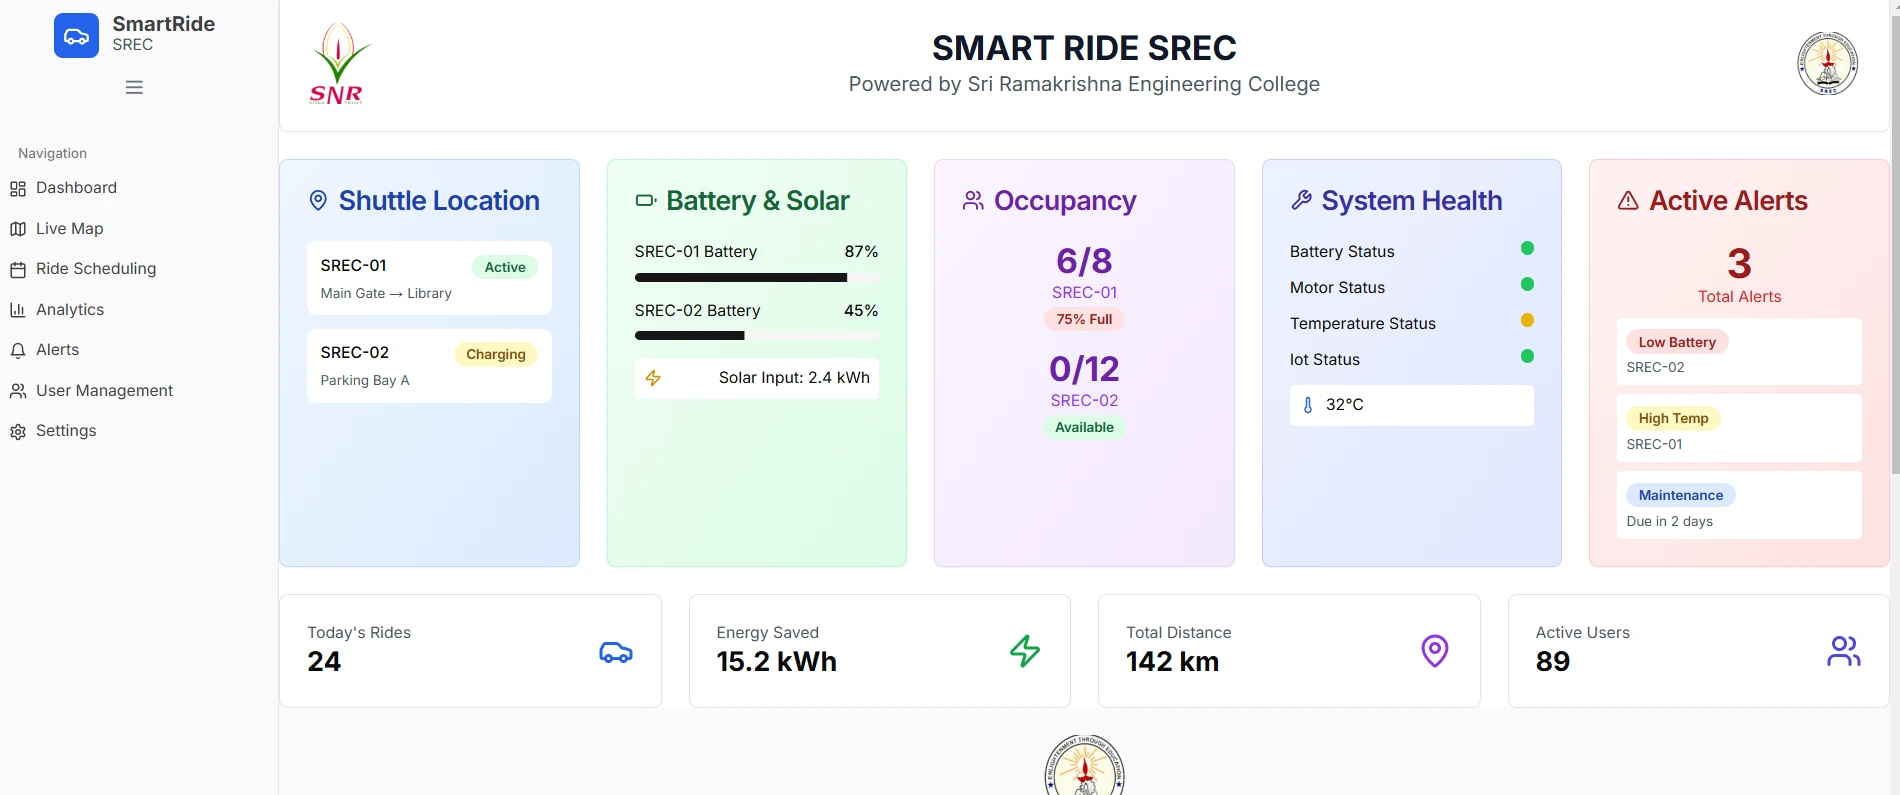Click the Solar Input 2.4 kWh box
1900x795 pixels.
pos(757,378)
